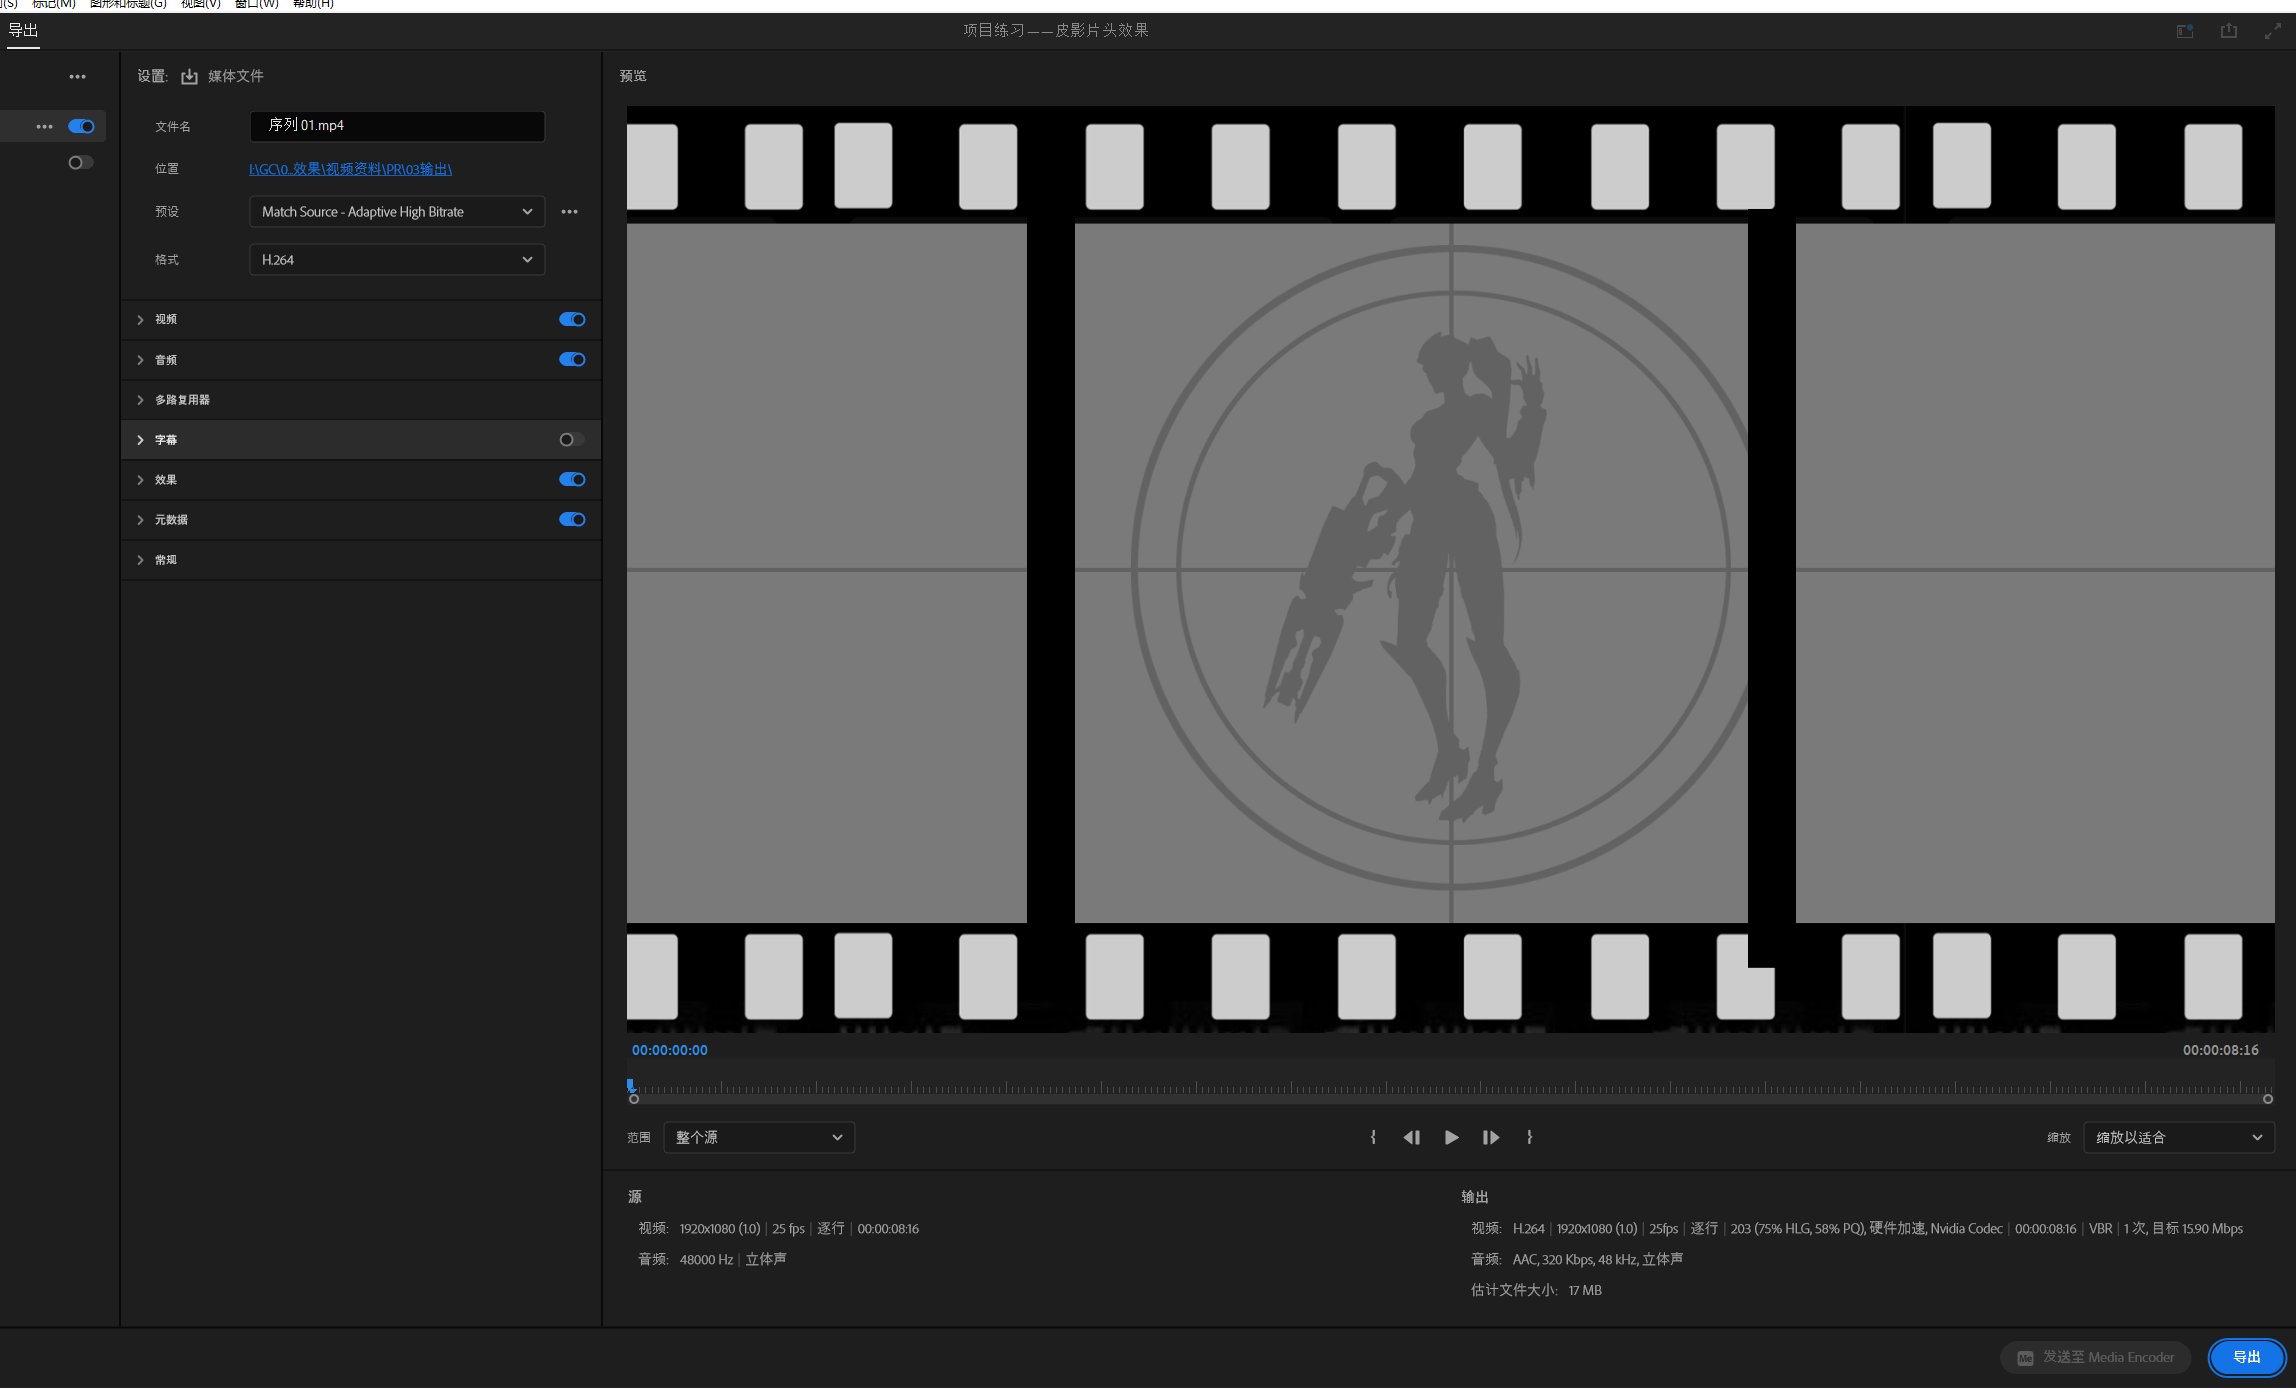Click the share icon in the top right
The width and height of the screenshot is (2296, 1388).
(x=2229, y=31)
